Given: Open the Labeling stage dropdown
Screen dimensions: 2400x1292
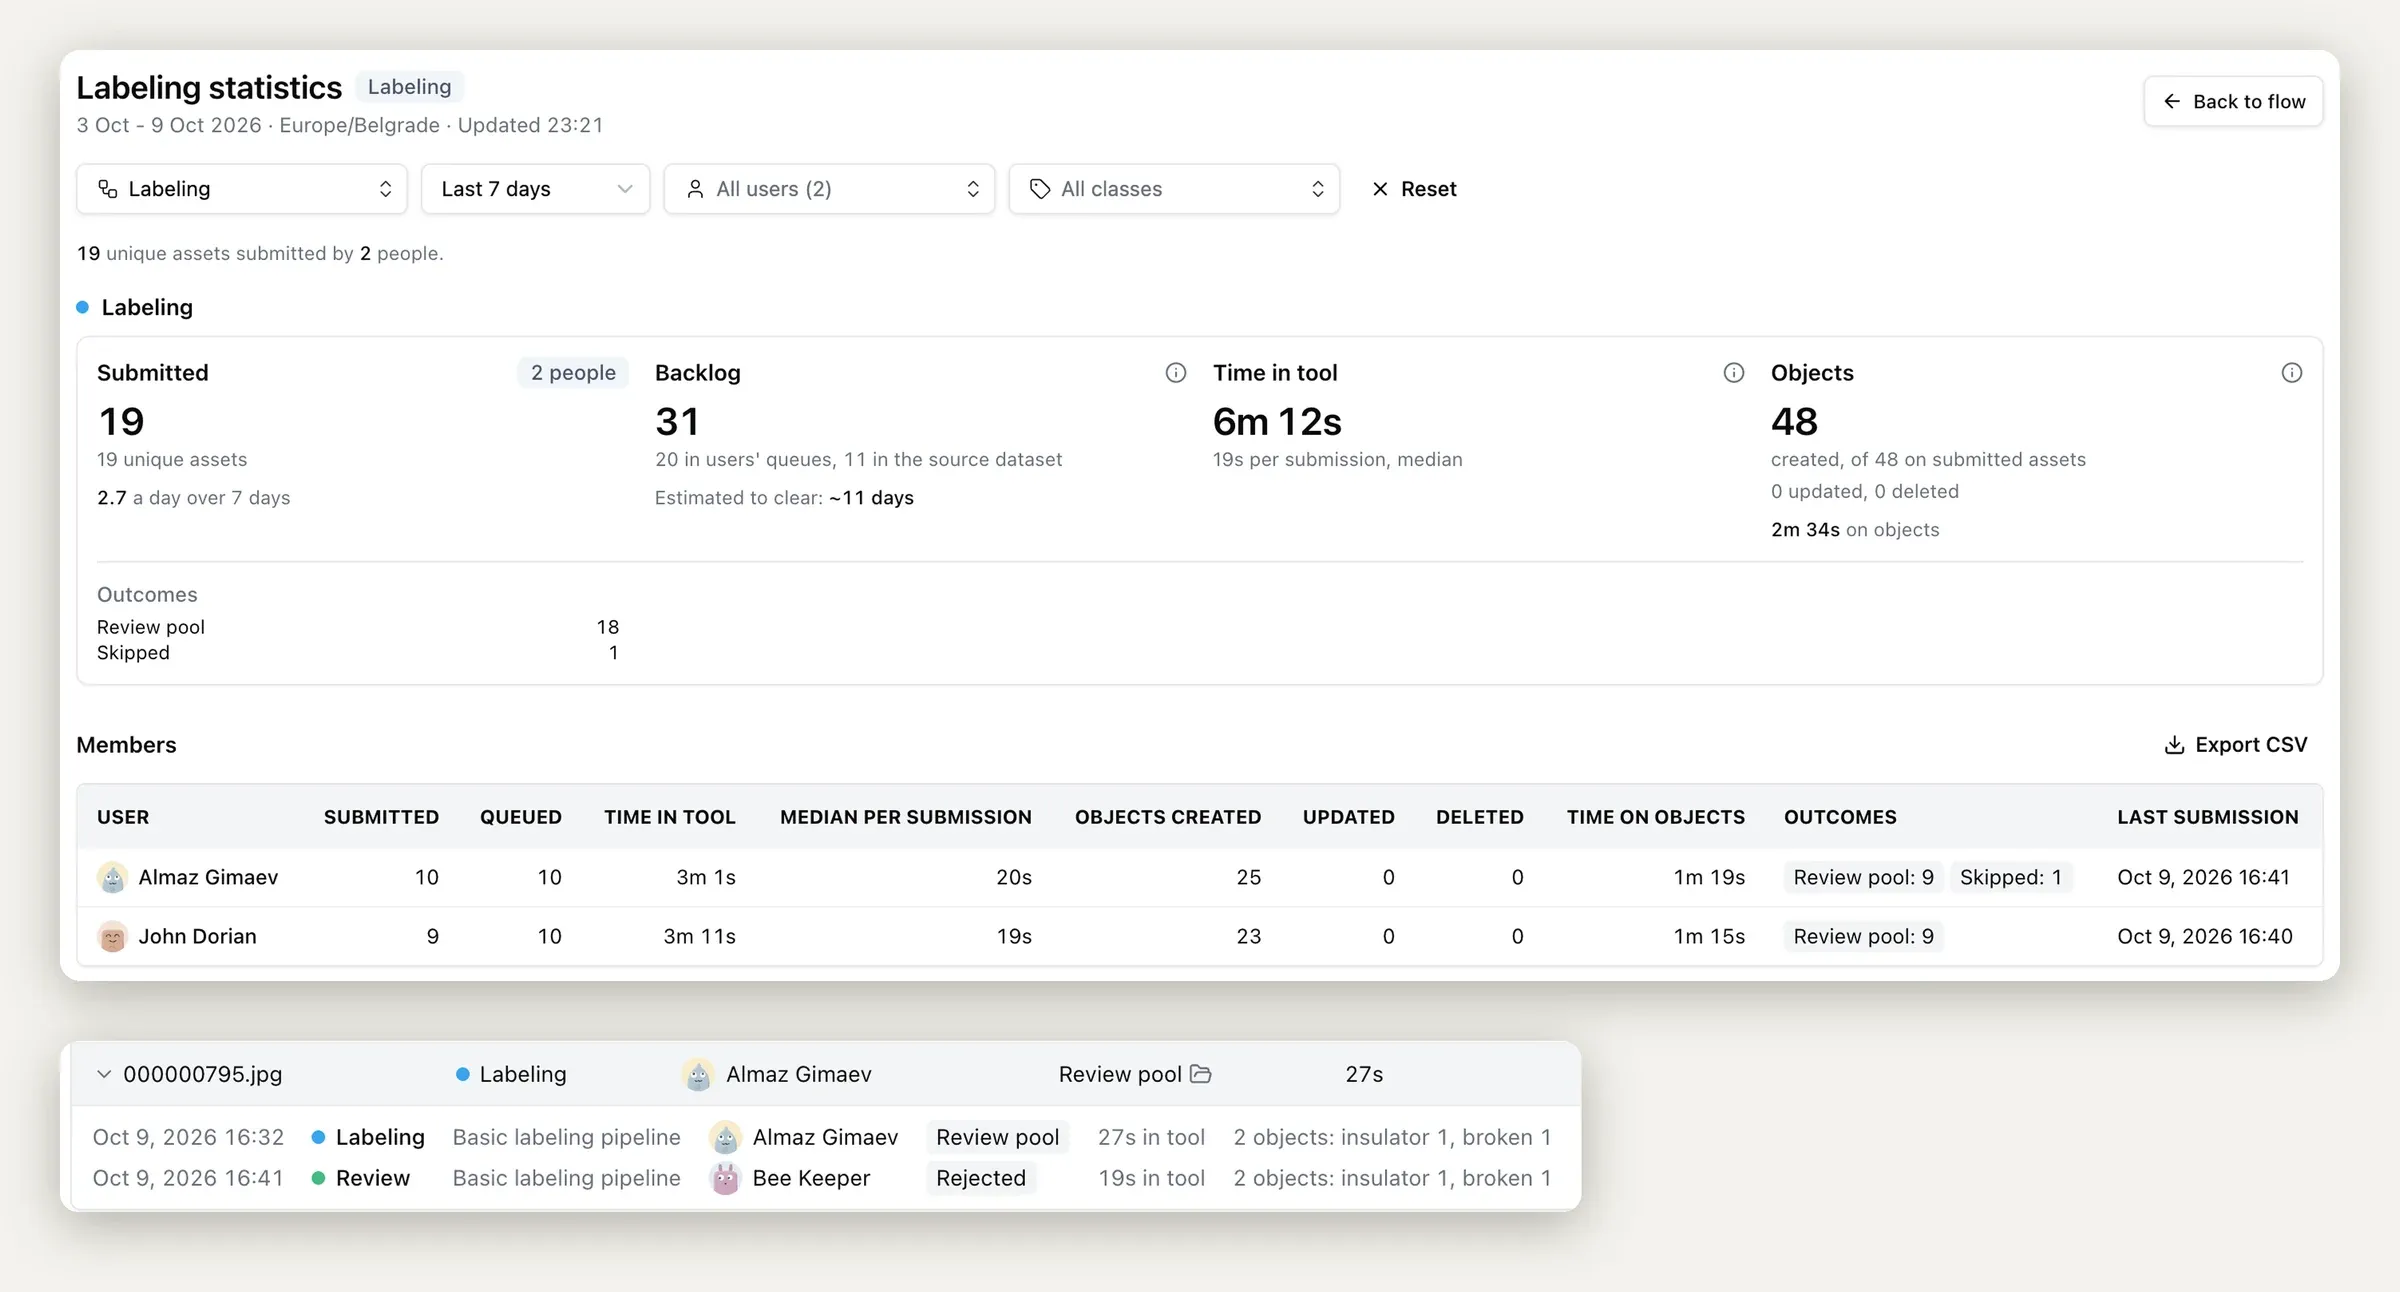Looking at the screenshot, I should tap(242, 189).
